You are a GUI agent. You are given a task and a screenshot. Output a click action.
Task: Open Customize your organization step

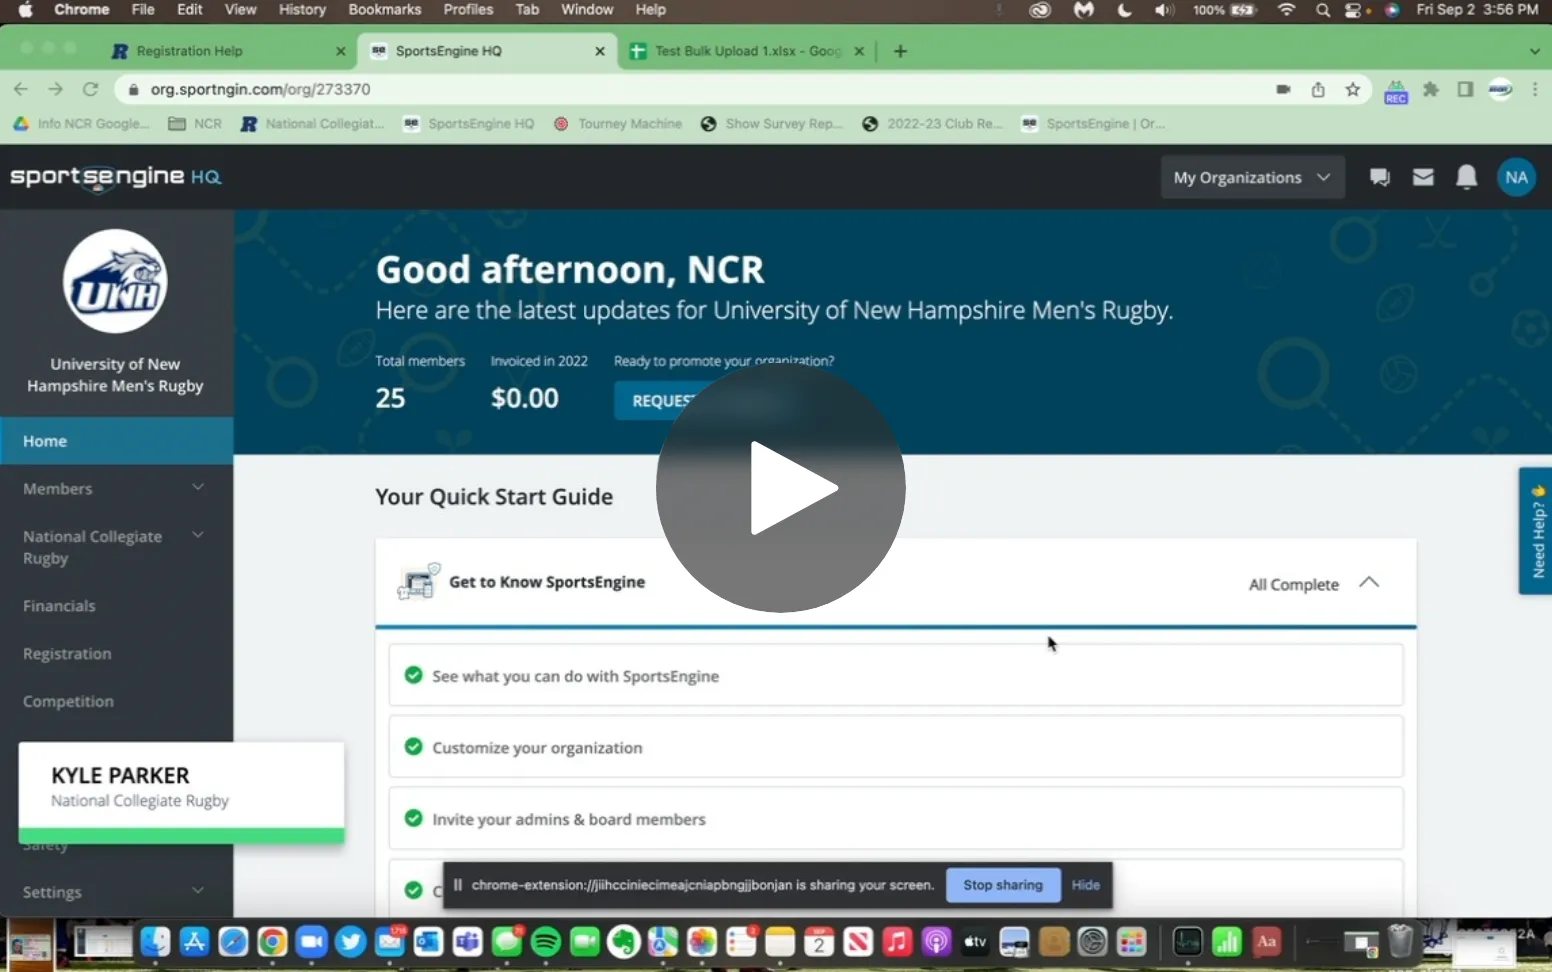pyautogui.click(x=896, y=747)
